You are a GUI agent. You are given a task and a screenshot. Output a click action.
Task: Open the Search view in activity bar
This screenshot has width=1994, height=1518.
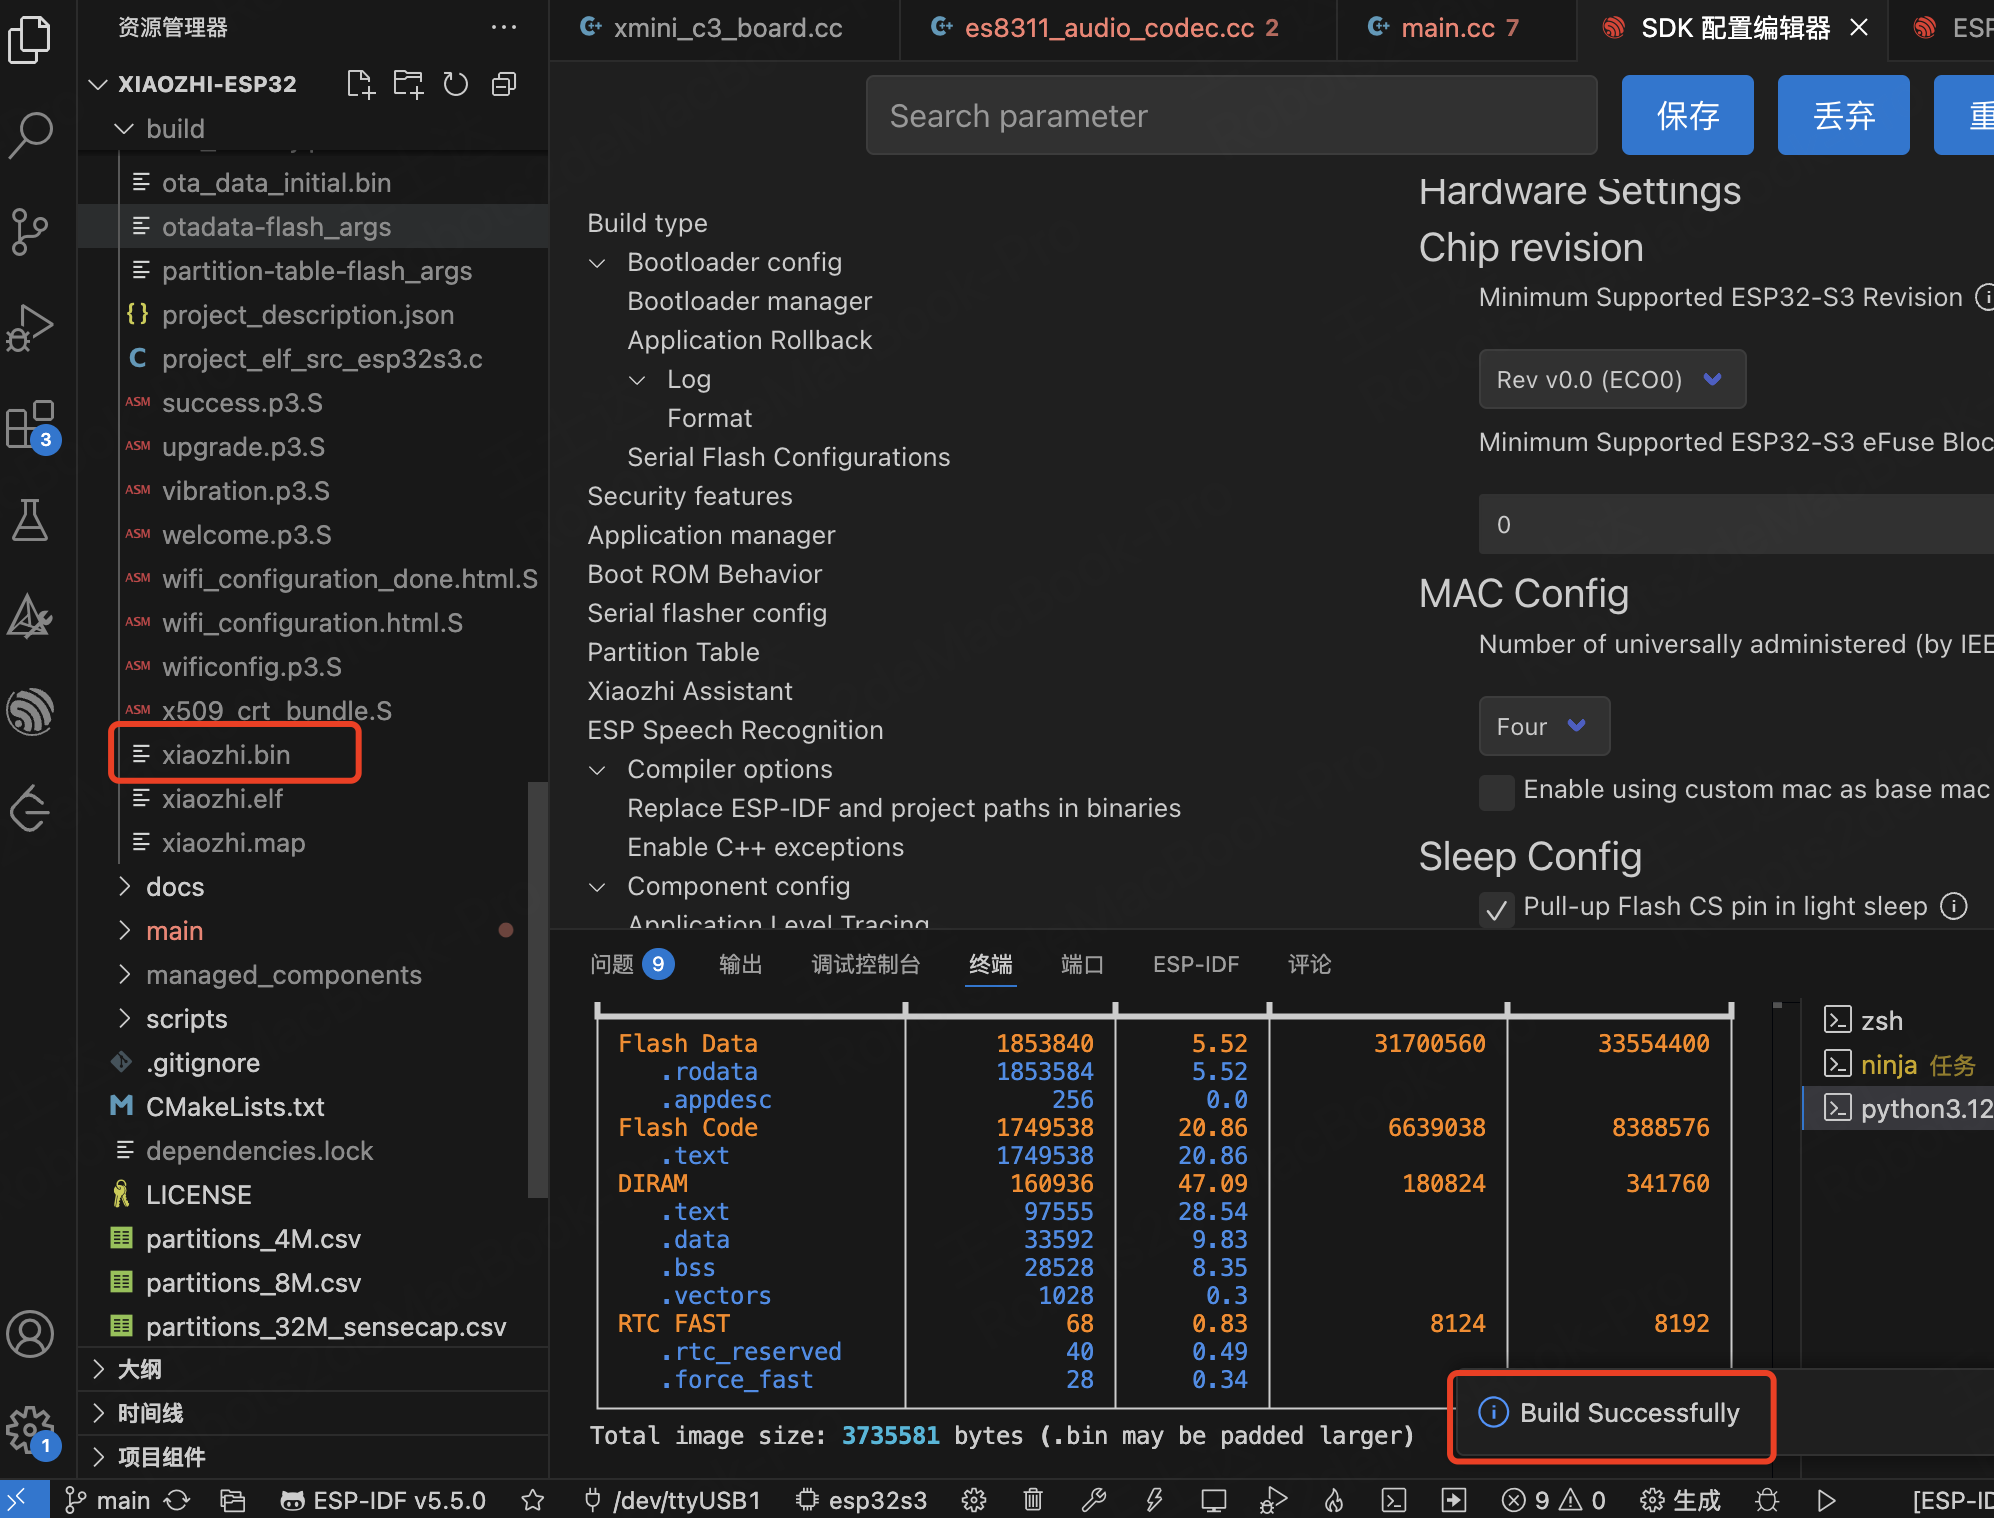[x=30, y=133]
